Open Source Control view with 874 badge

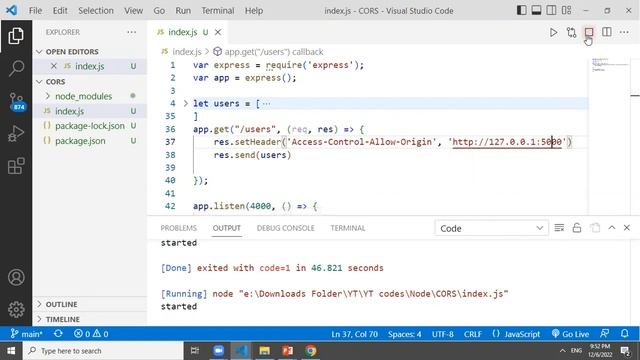pyautogui.click(x=17, y=101)
